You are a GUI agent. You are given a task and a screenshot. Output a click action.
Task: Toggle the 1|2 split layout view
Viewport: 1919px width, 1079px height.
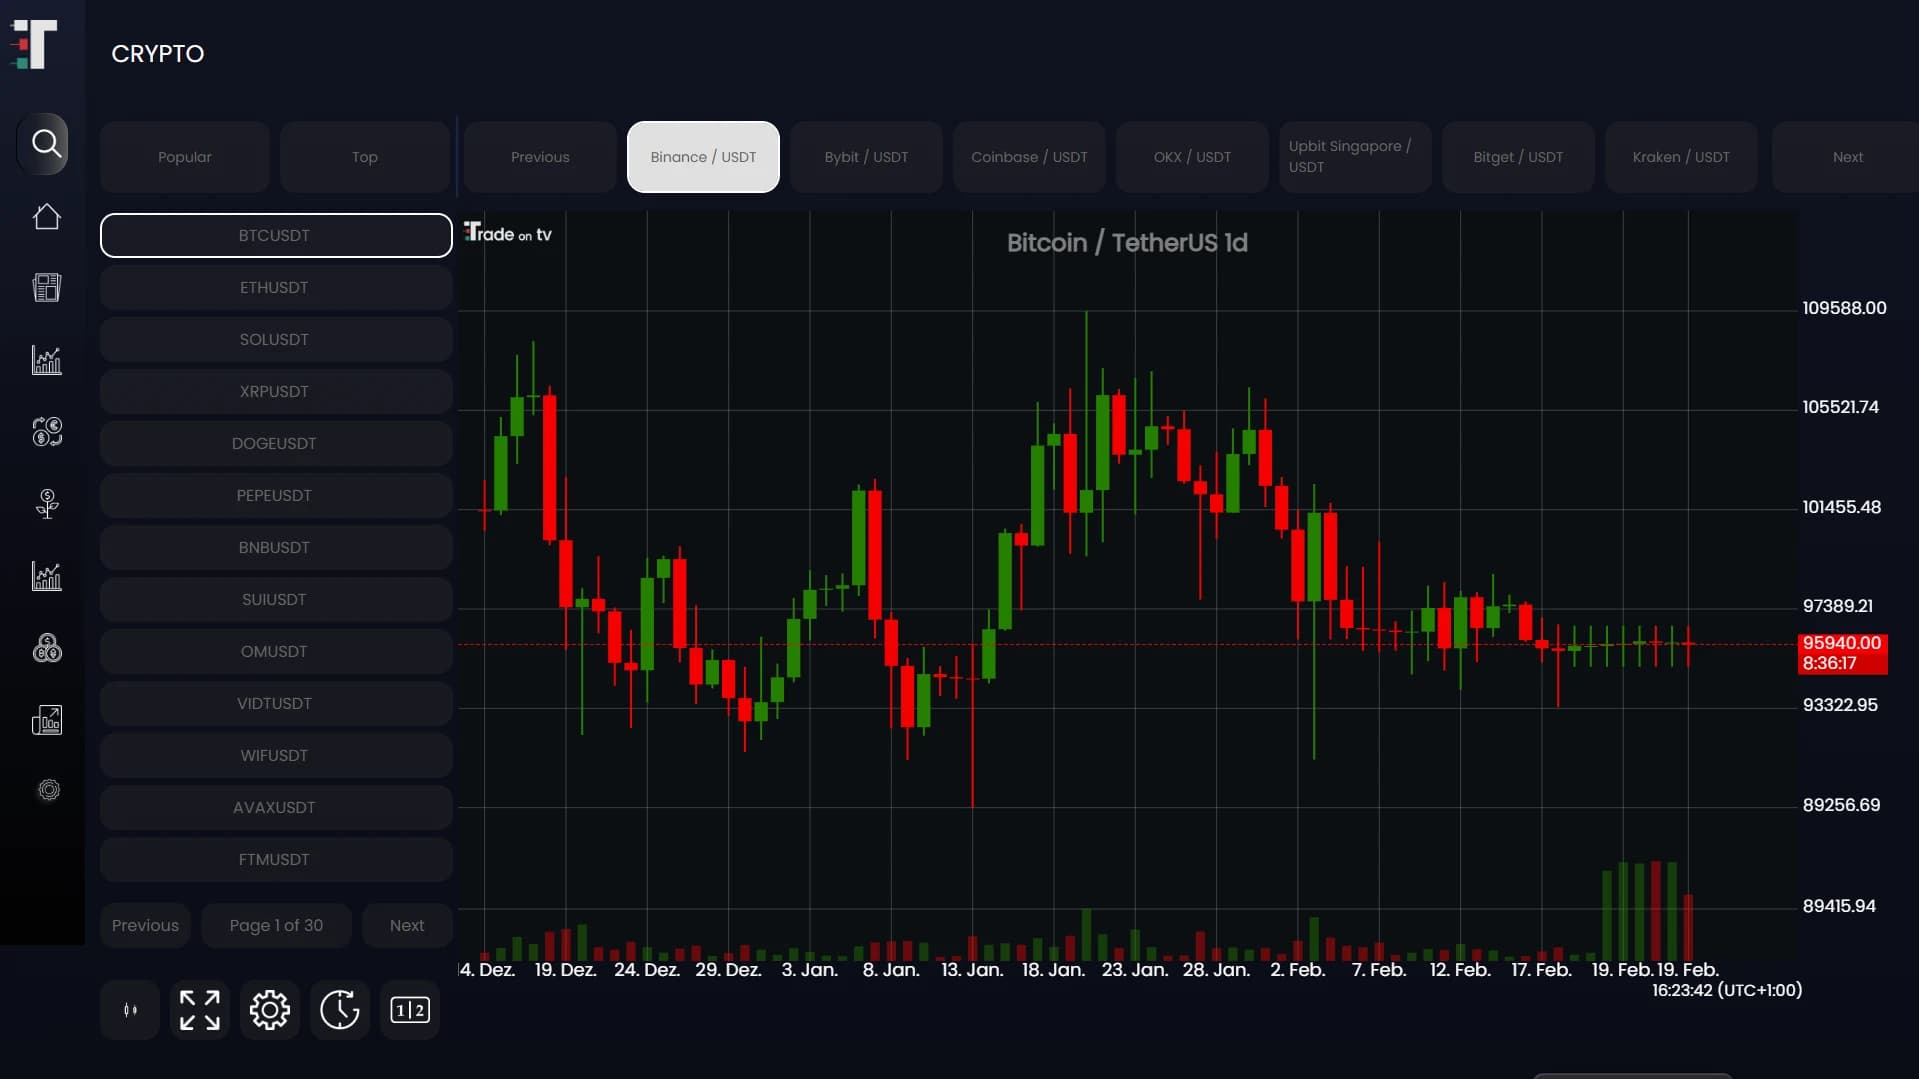[x=409, y=1010]
